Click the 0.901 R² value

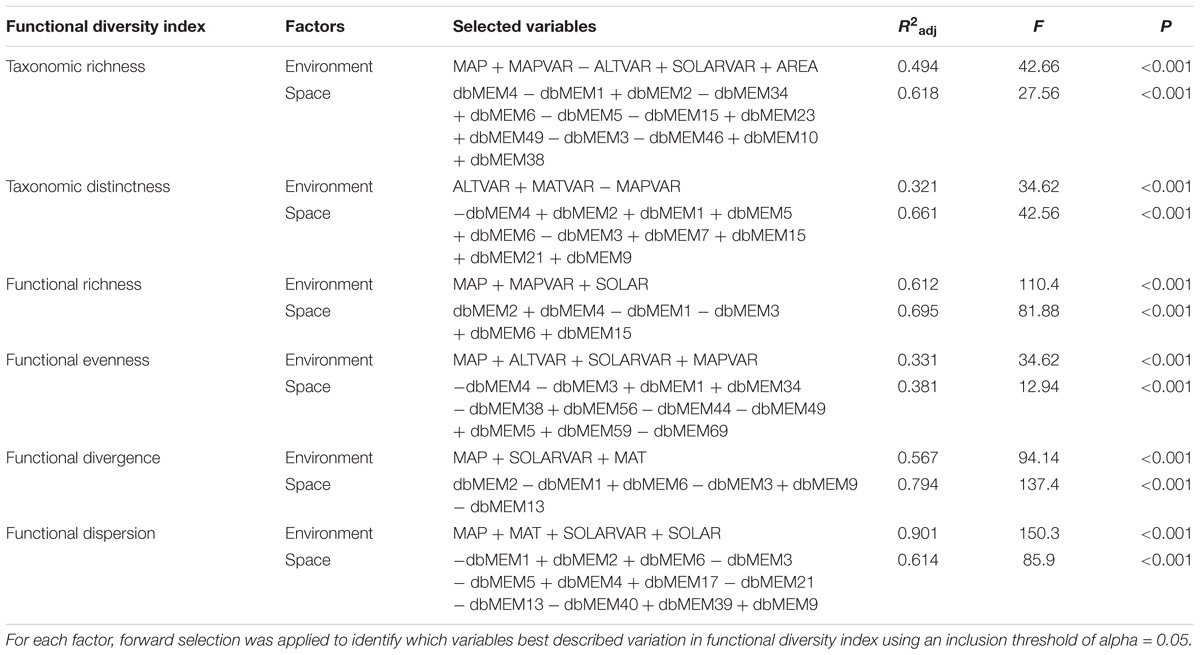(x=916, y=533)
